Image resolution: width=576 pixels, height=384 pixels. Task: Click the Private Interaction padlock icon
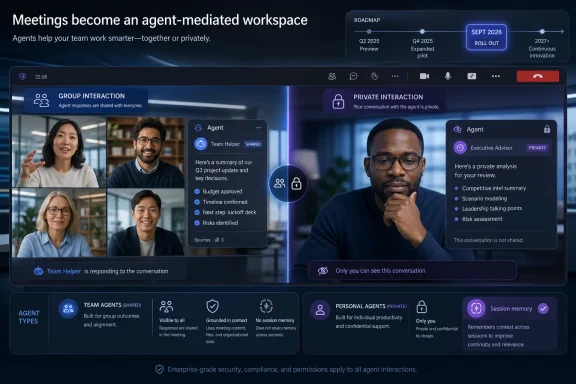338,101
